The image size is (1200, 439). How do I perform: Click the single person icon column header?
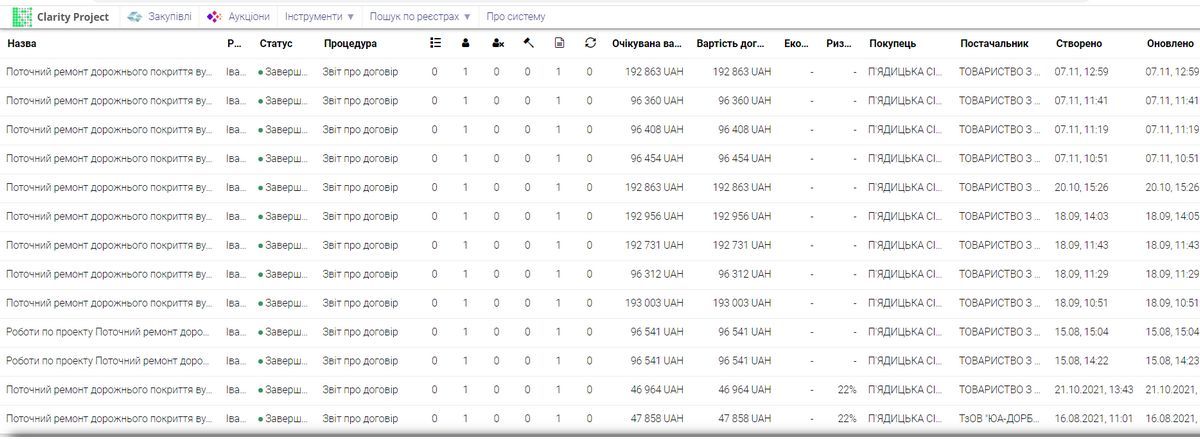coord(465,43)
